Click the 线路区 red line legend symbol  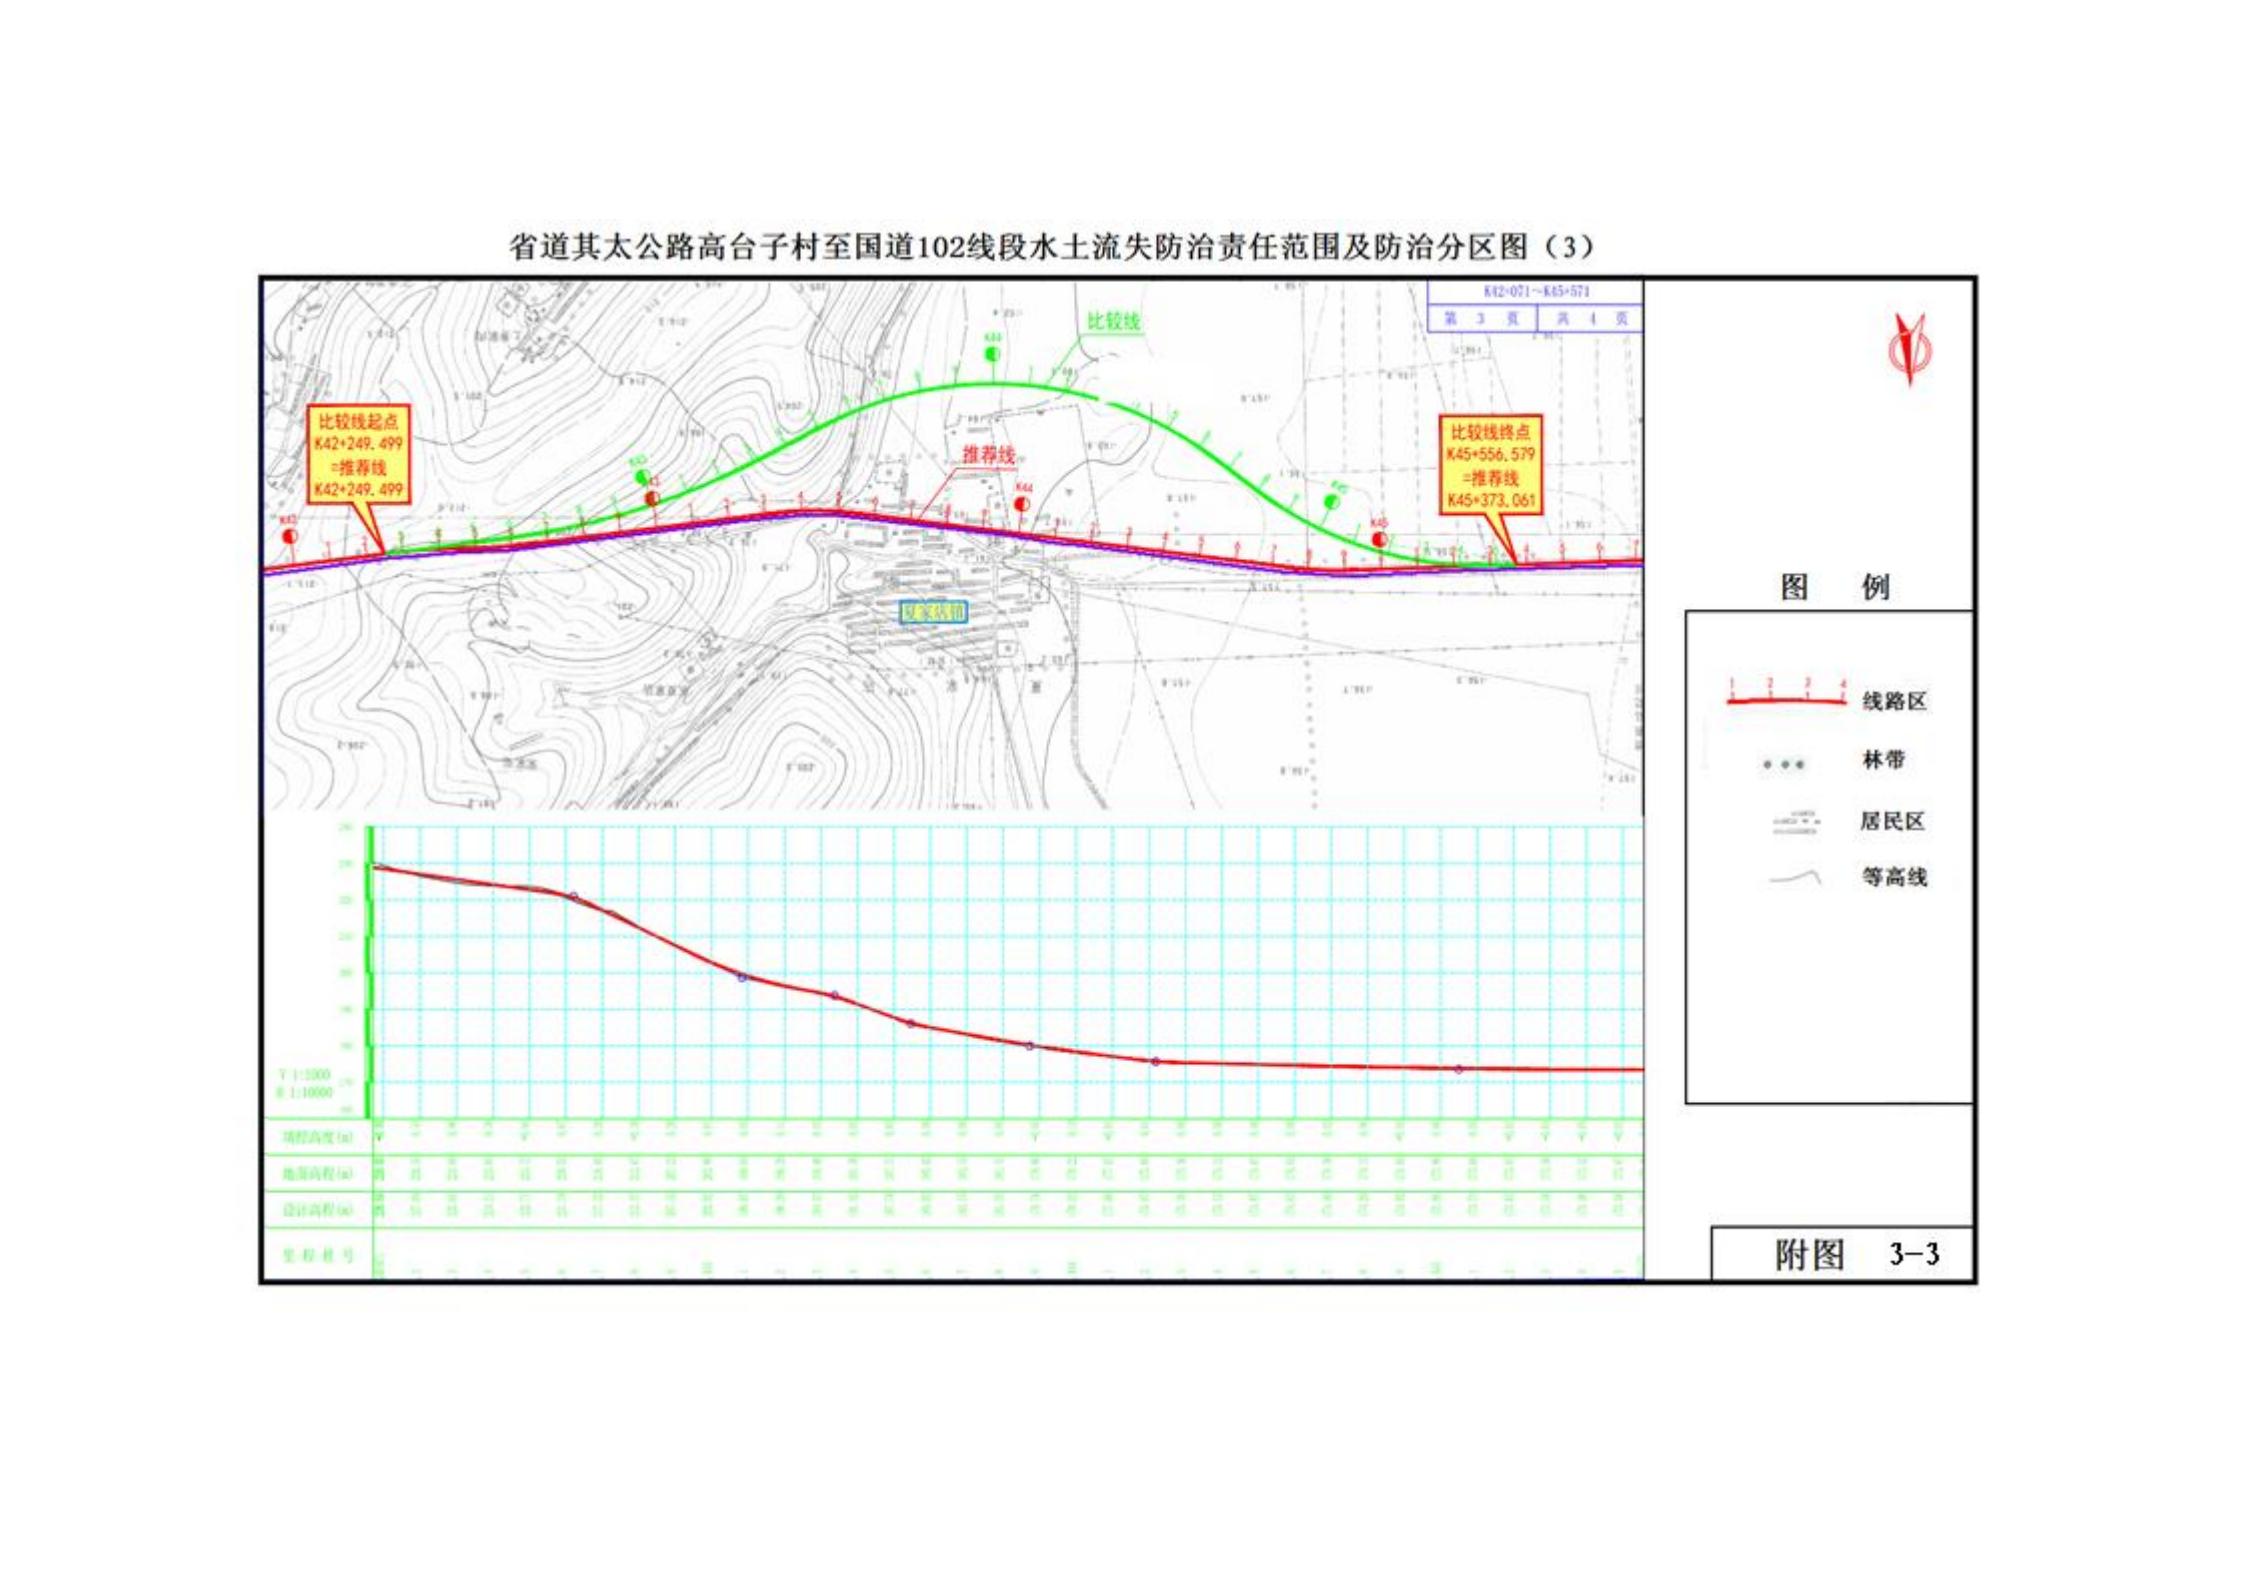(1786, 698)
